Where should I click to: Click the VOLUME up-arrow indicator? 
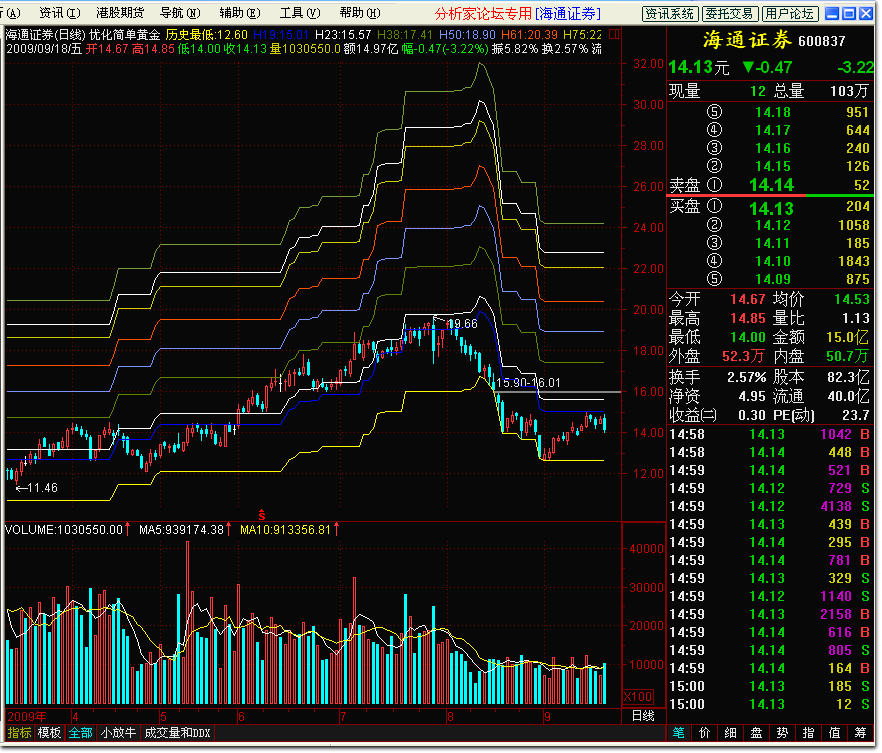(x=128, y=530)
